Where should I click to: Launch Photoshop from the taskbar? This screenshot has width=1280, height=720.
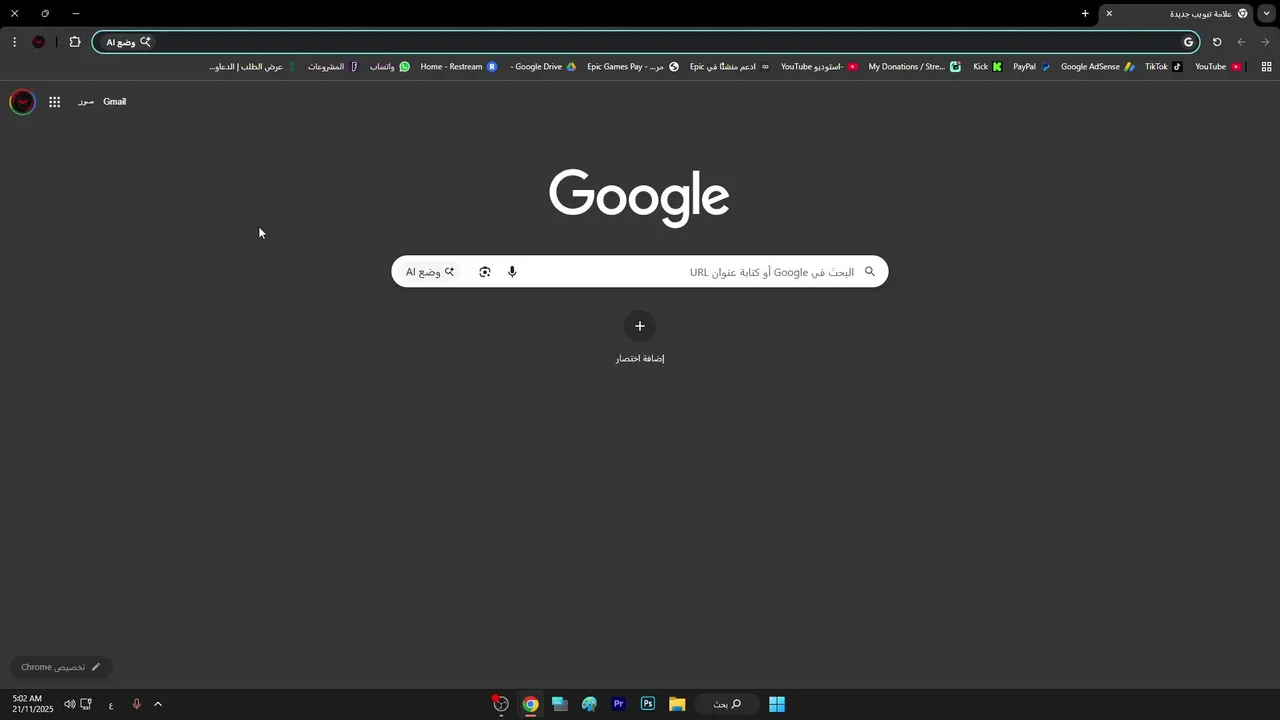point(648,704)
